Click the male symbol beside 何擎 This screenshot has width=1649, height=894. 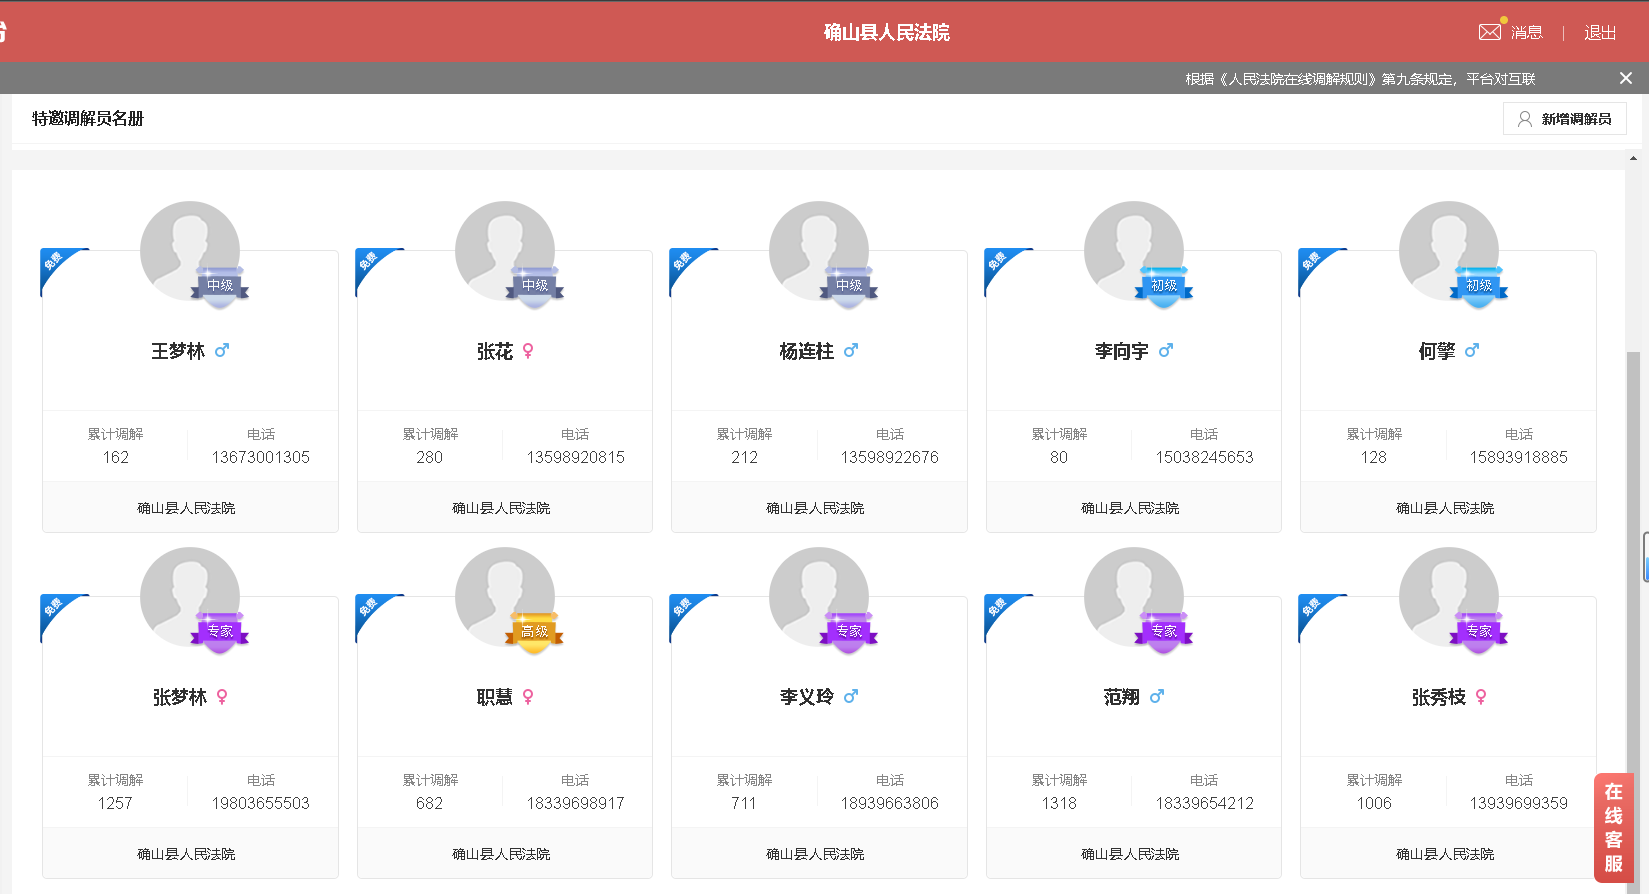(x=1472, y=351)
